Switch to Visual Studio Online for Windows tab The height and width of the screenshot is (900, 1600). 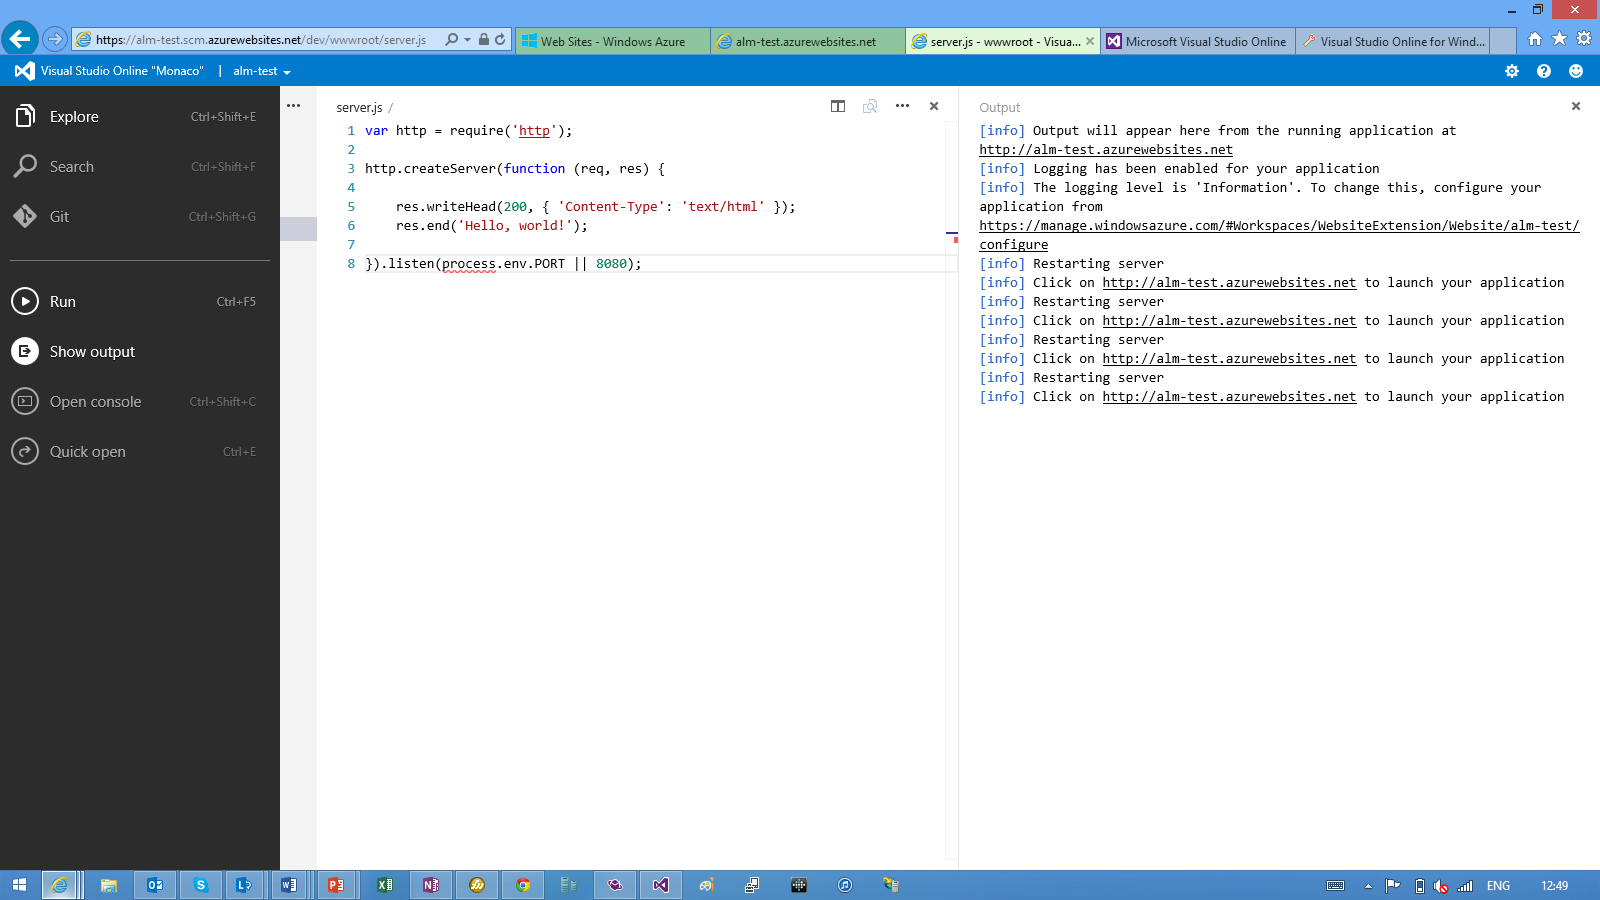(x=1393, y=41)
